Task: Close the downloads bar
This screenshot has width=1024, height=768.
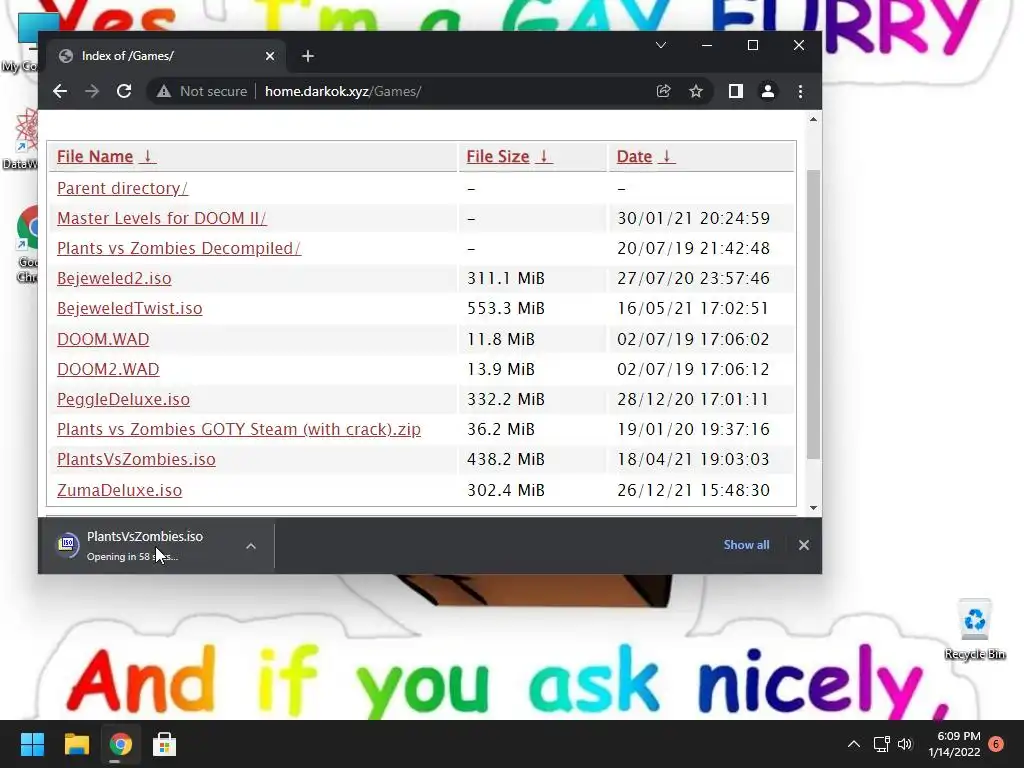Action: pyautogui.click(x=804, y=545)
